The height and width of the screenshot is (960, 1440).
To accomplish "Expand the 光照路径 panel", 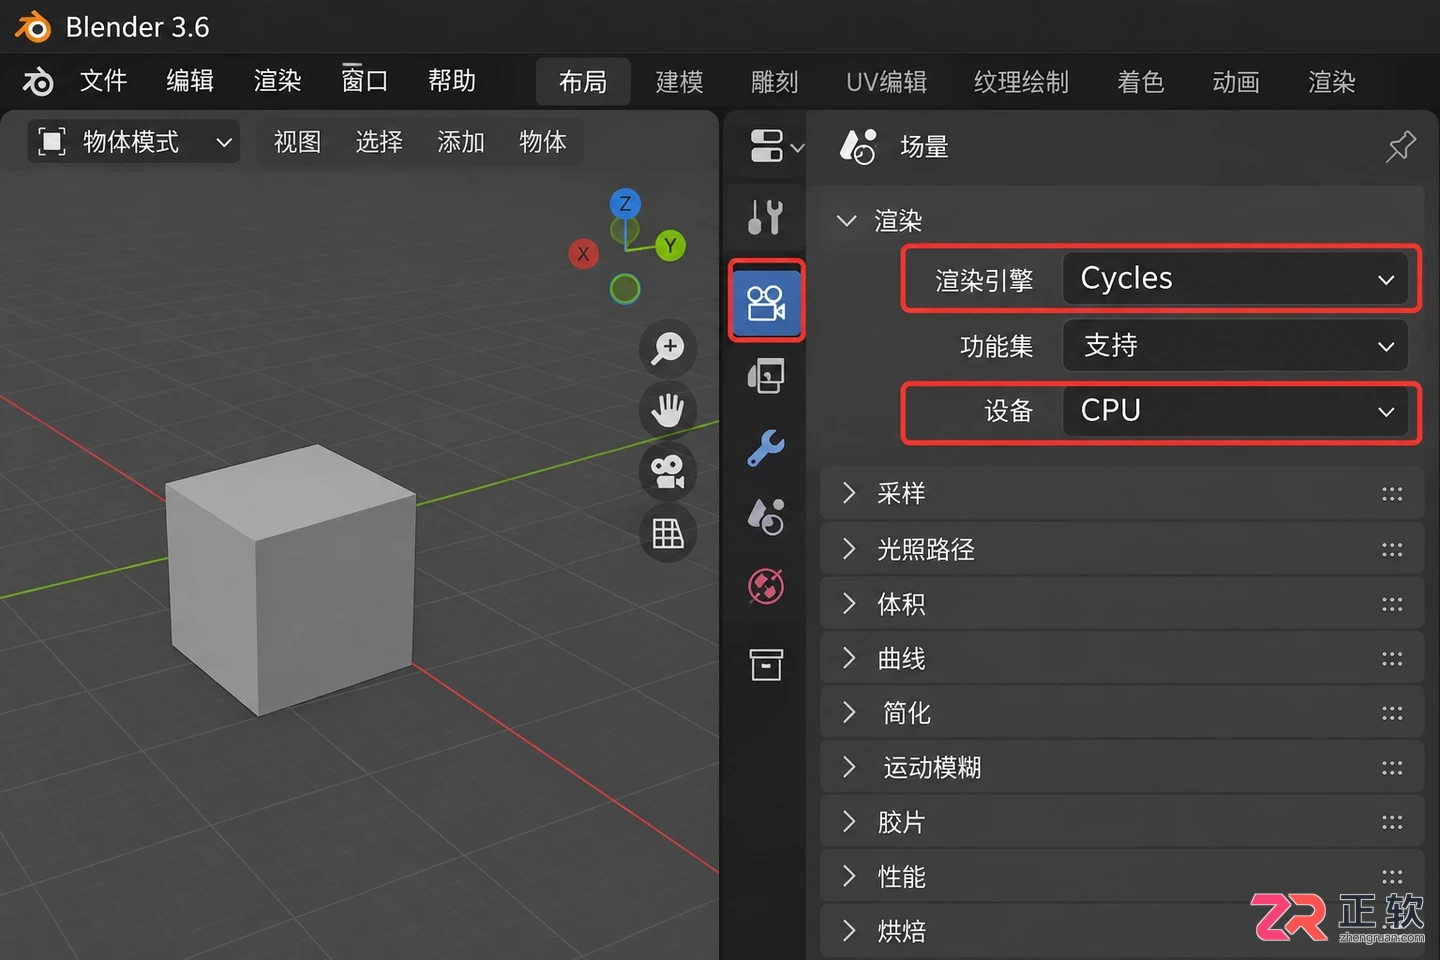I will [1121, 549].
